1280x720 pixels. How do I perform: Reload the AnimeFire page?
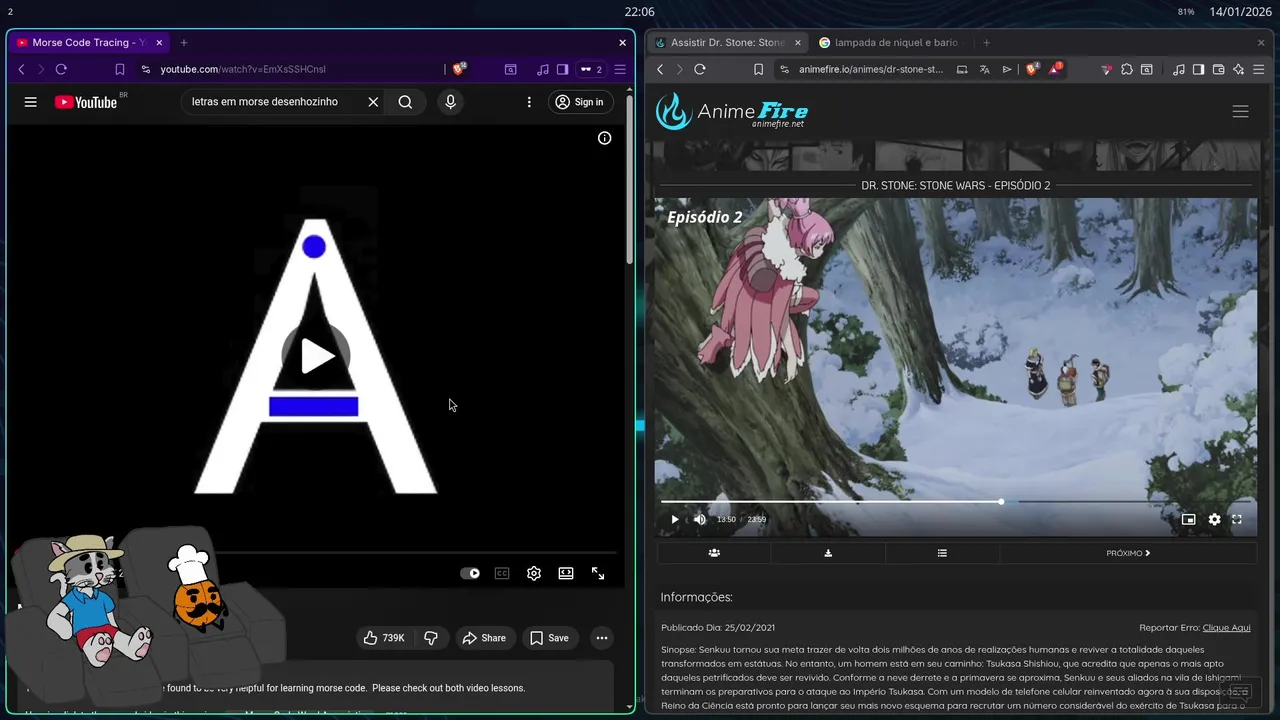(700, 69)
